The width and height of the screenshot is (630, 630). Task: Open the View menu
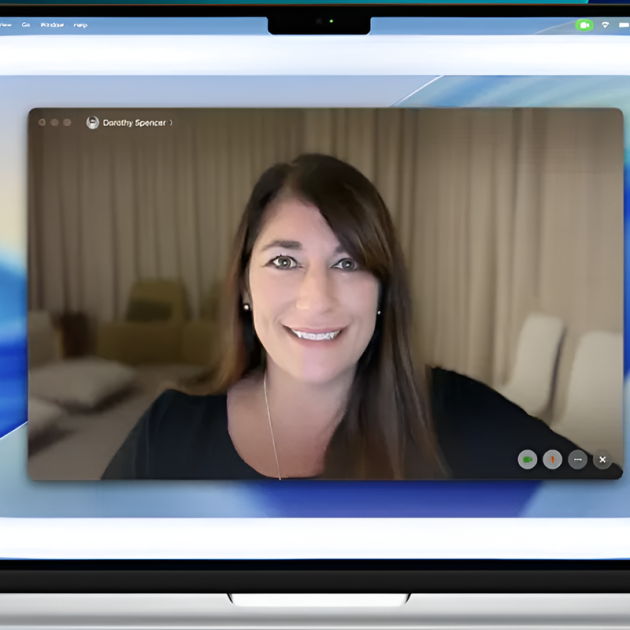pos(6,24)
